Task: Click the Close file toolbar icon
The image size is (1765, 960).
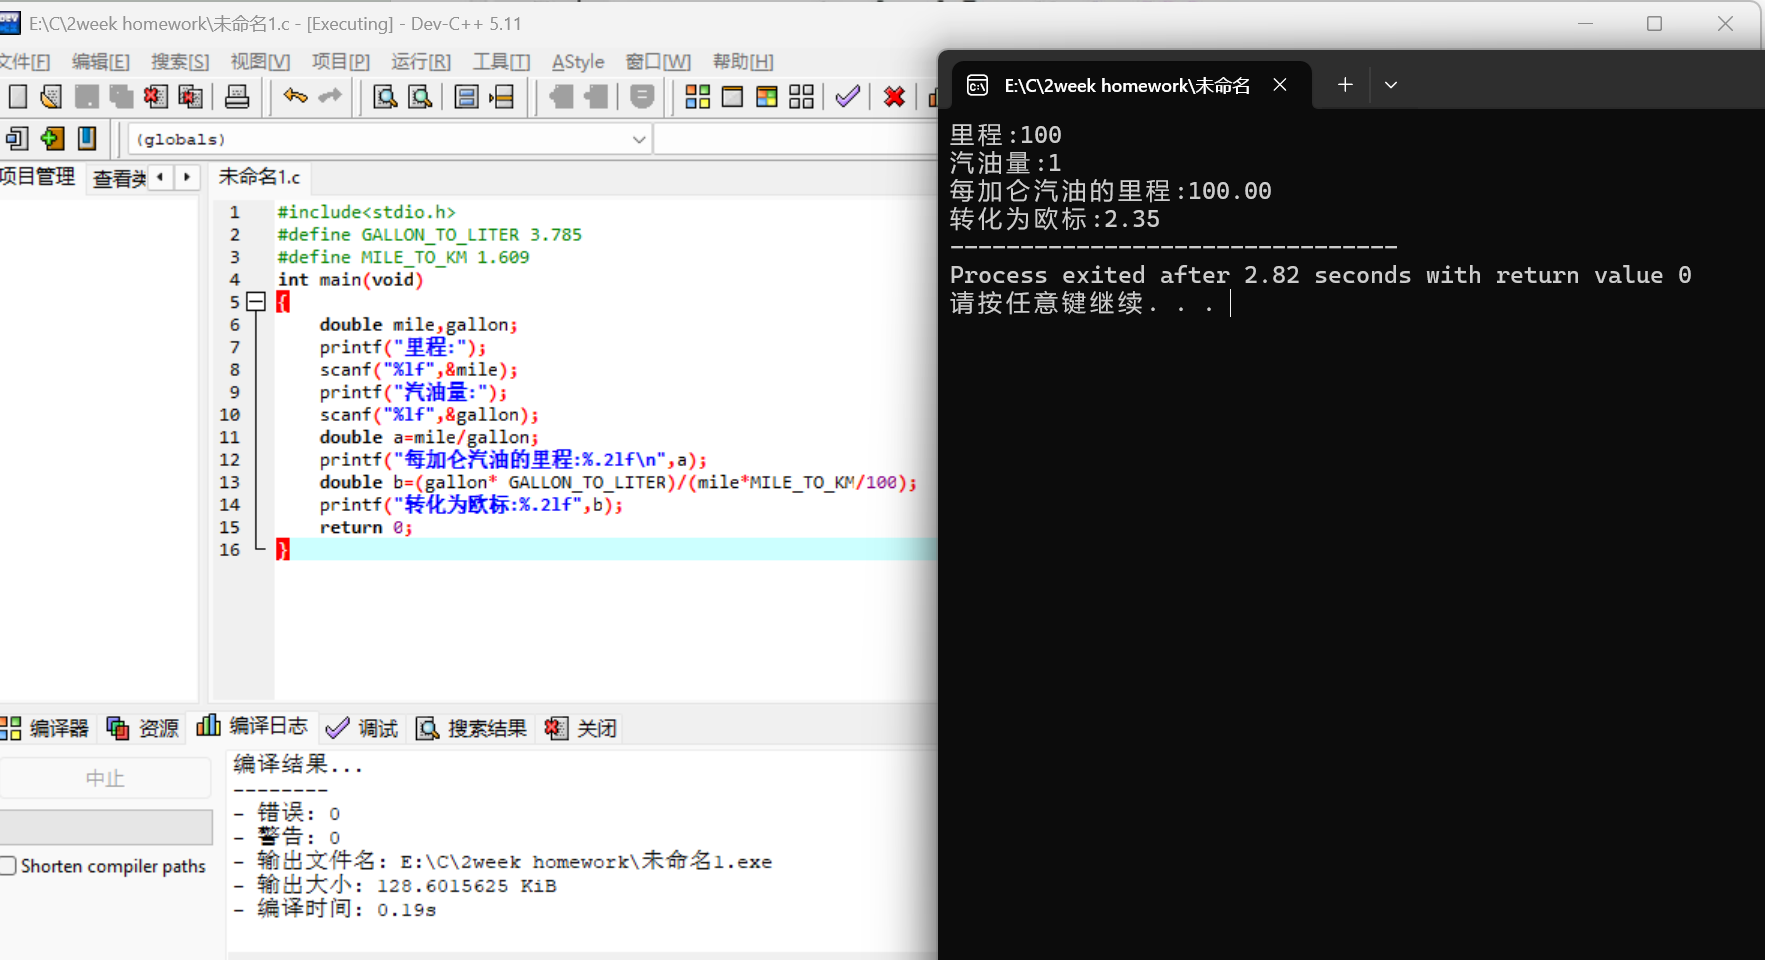Action: pos(156,96)
